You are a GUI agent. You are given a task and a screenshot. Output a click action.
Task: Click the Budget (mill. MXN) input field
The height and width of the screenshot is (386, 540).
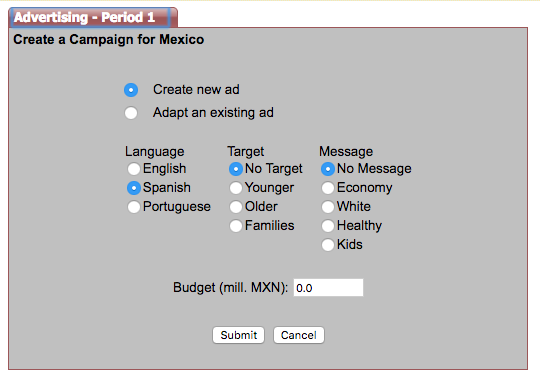(328, 288)
